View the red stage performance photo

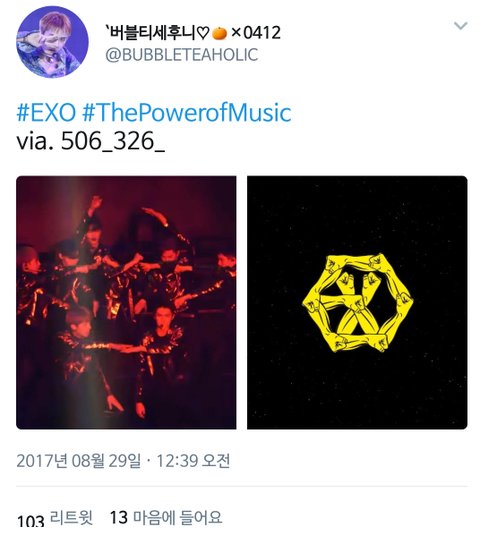pyautogui.click(x=126, y=302)
